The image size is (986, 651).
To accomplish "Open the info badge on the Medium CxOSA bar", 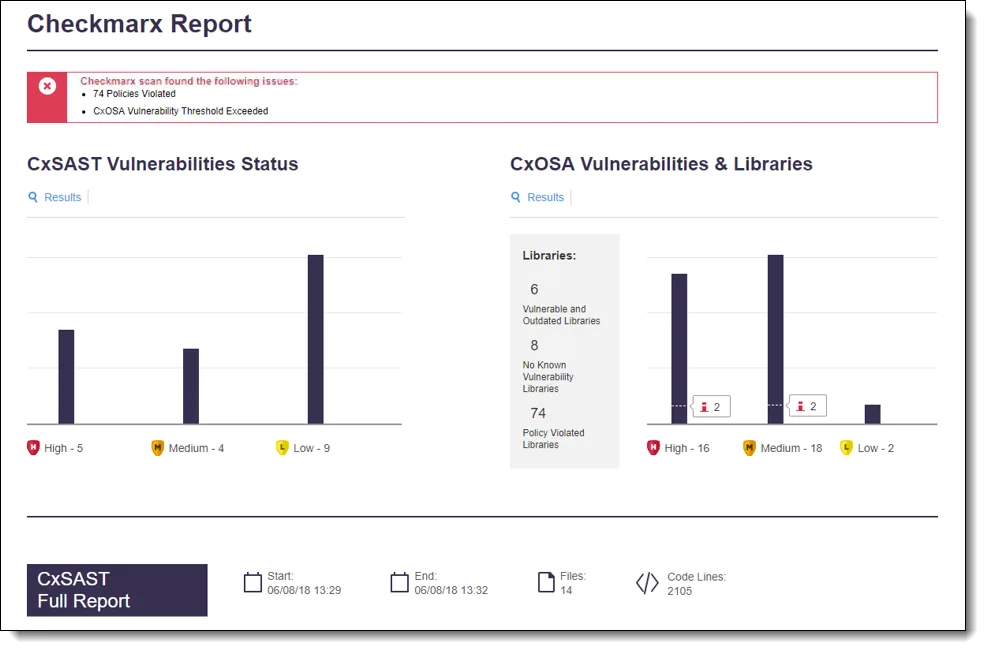I will pyautogui.click(x=806, y=406).
